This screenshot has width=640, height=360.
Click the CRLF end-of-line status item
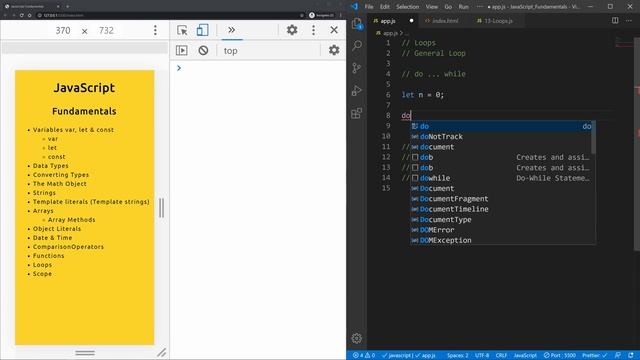point(501,356)
